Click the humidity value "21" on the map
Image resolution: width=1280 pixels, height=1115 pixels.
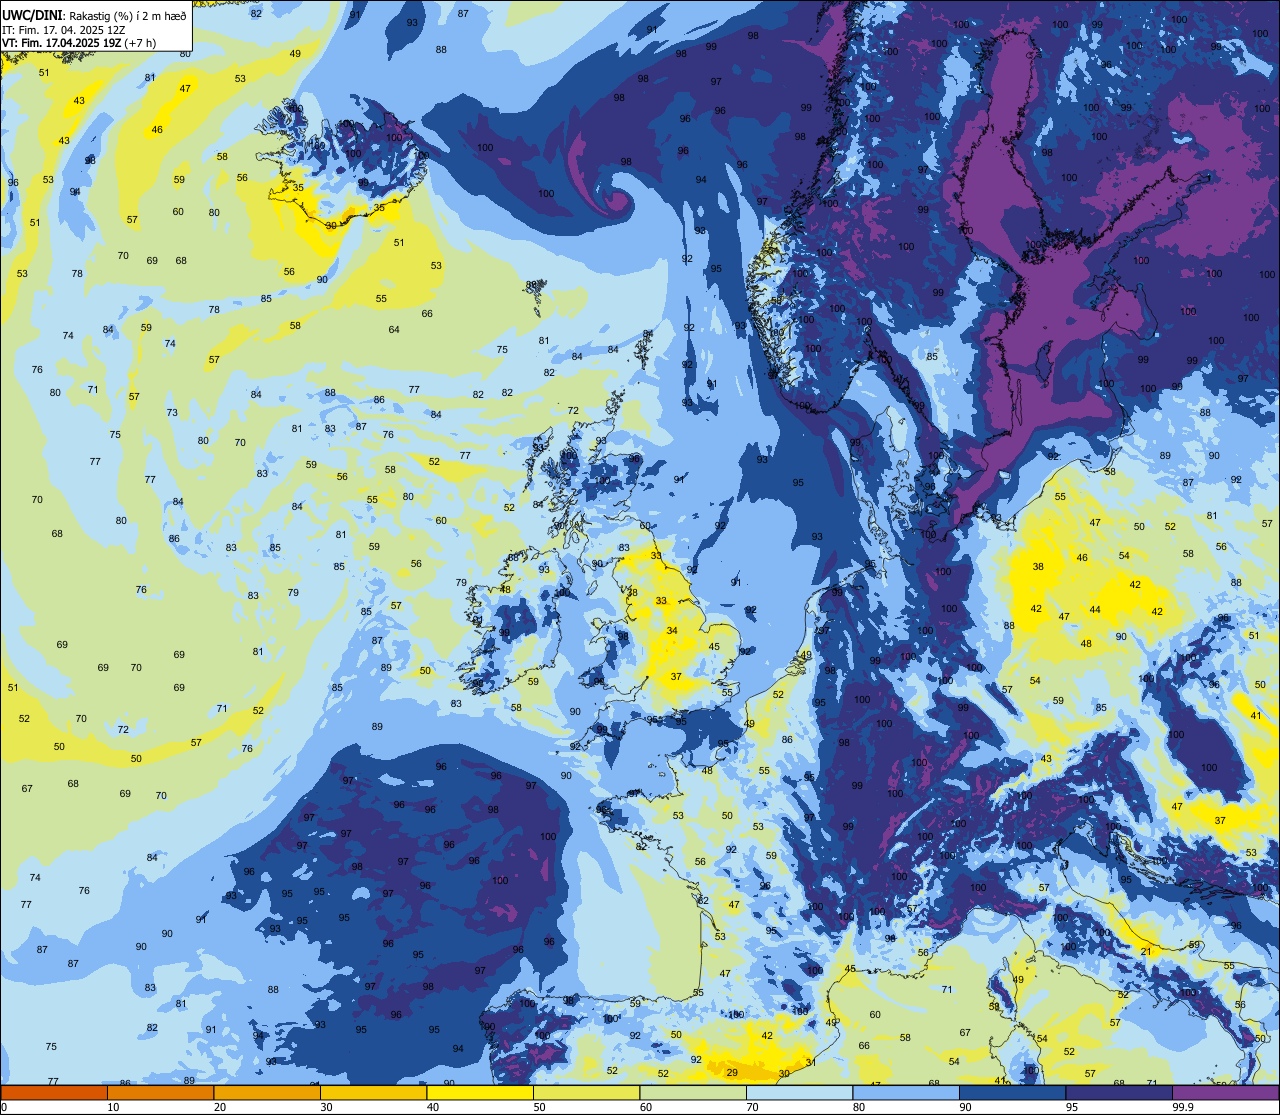tap(1145, 951)
